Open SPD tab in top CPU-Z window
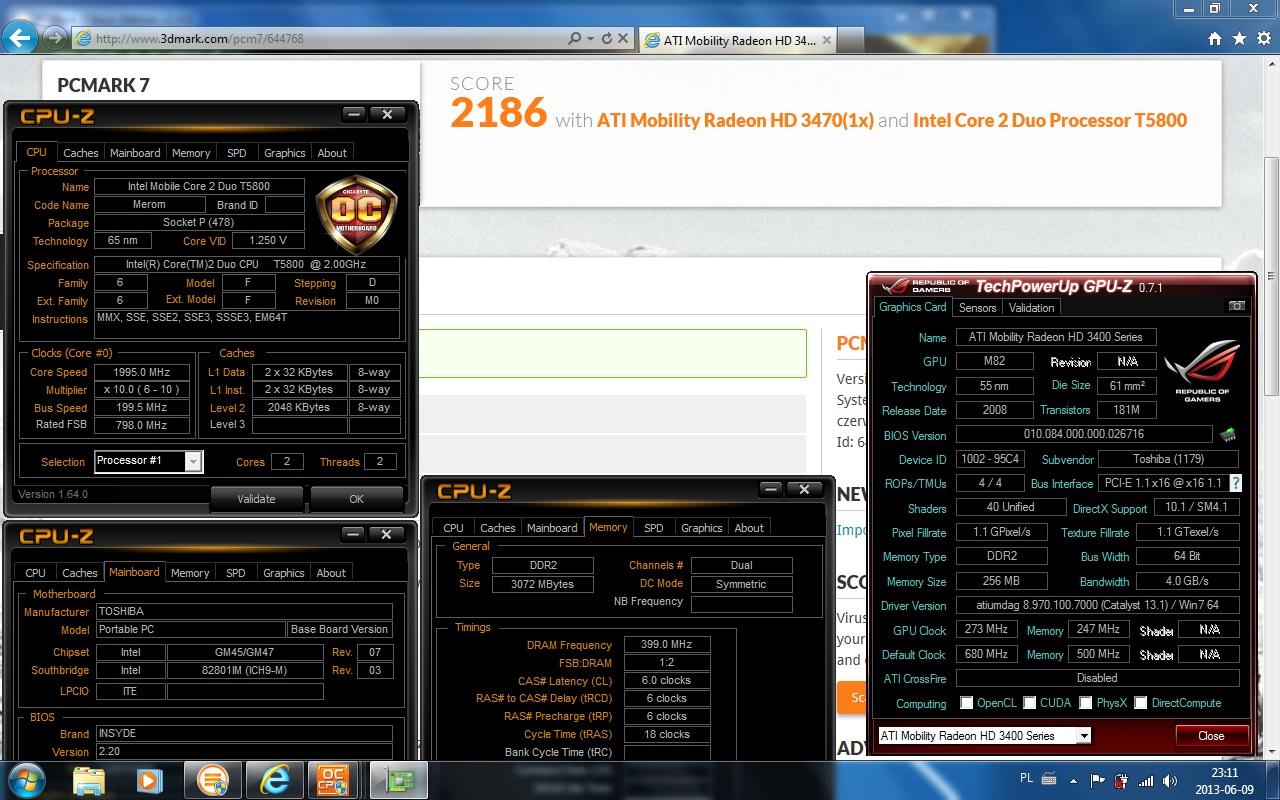This screenshot has width=1280, height=800. point(236,153)
